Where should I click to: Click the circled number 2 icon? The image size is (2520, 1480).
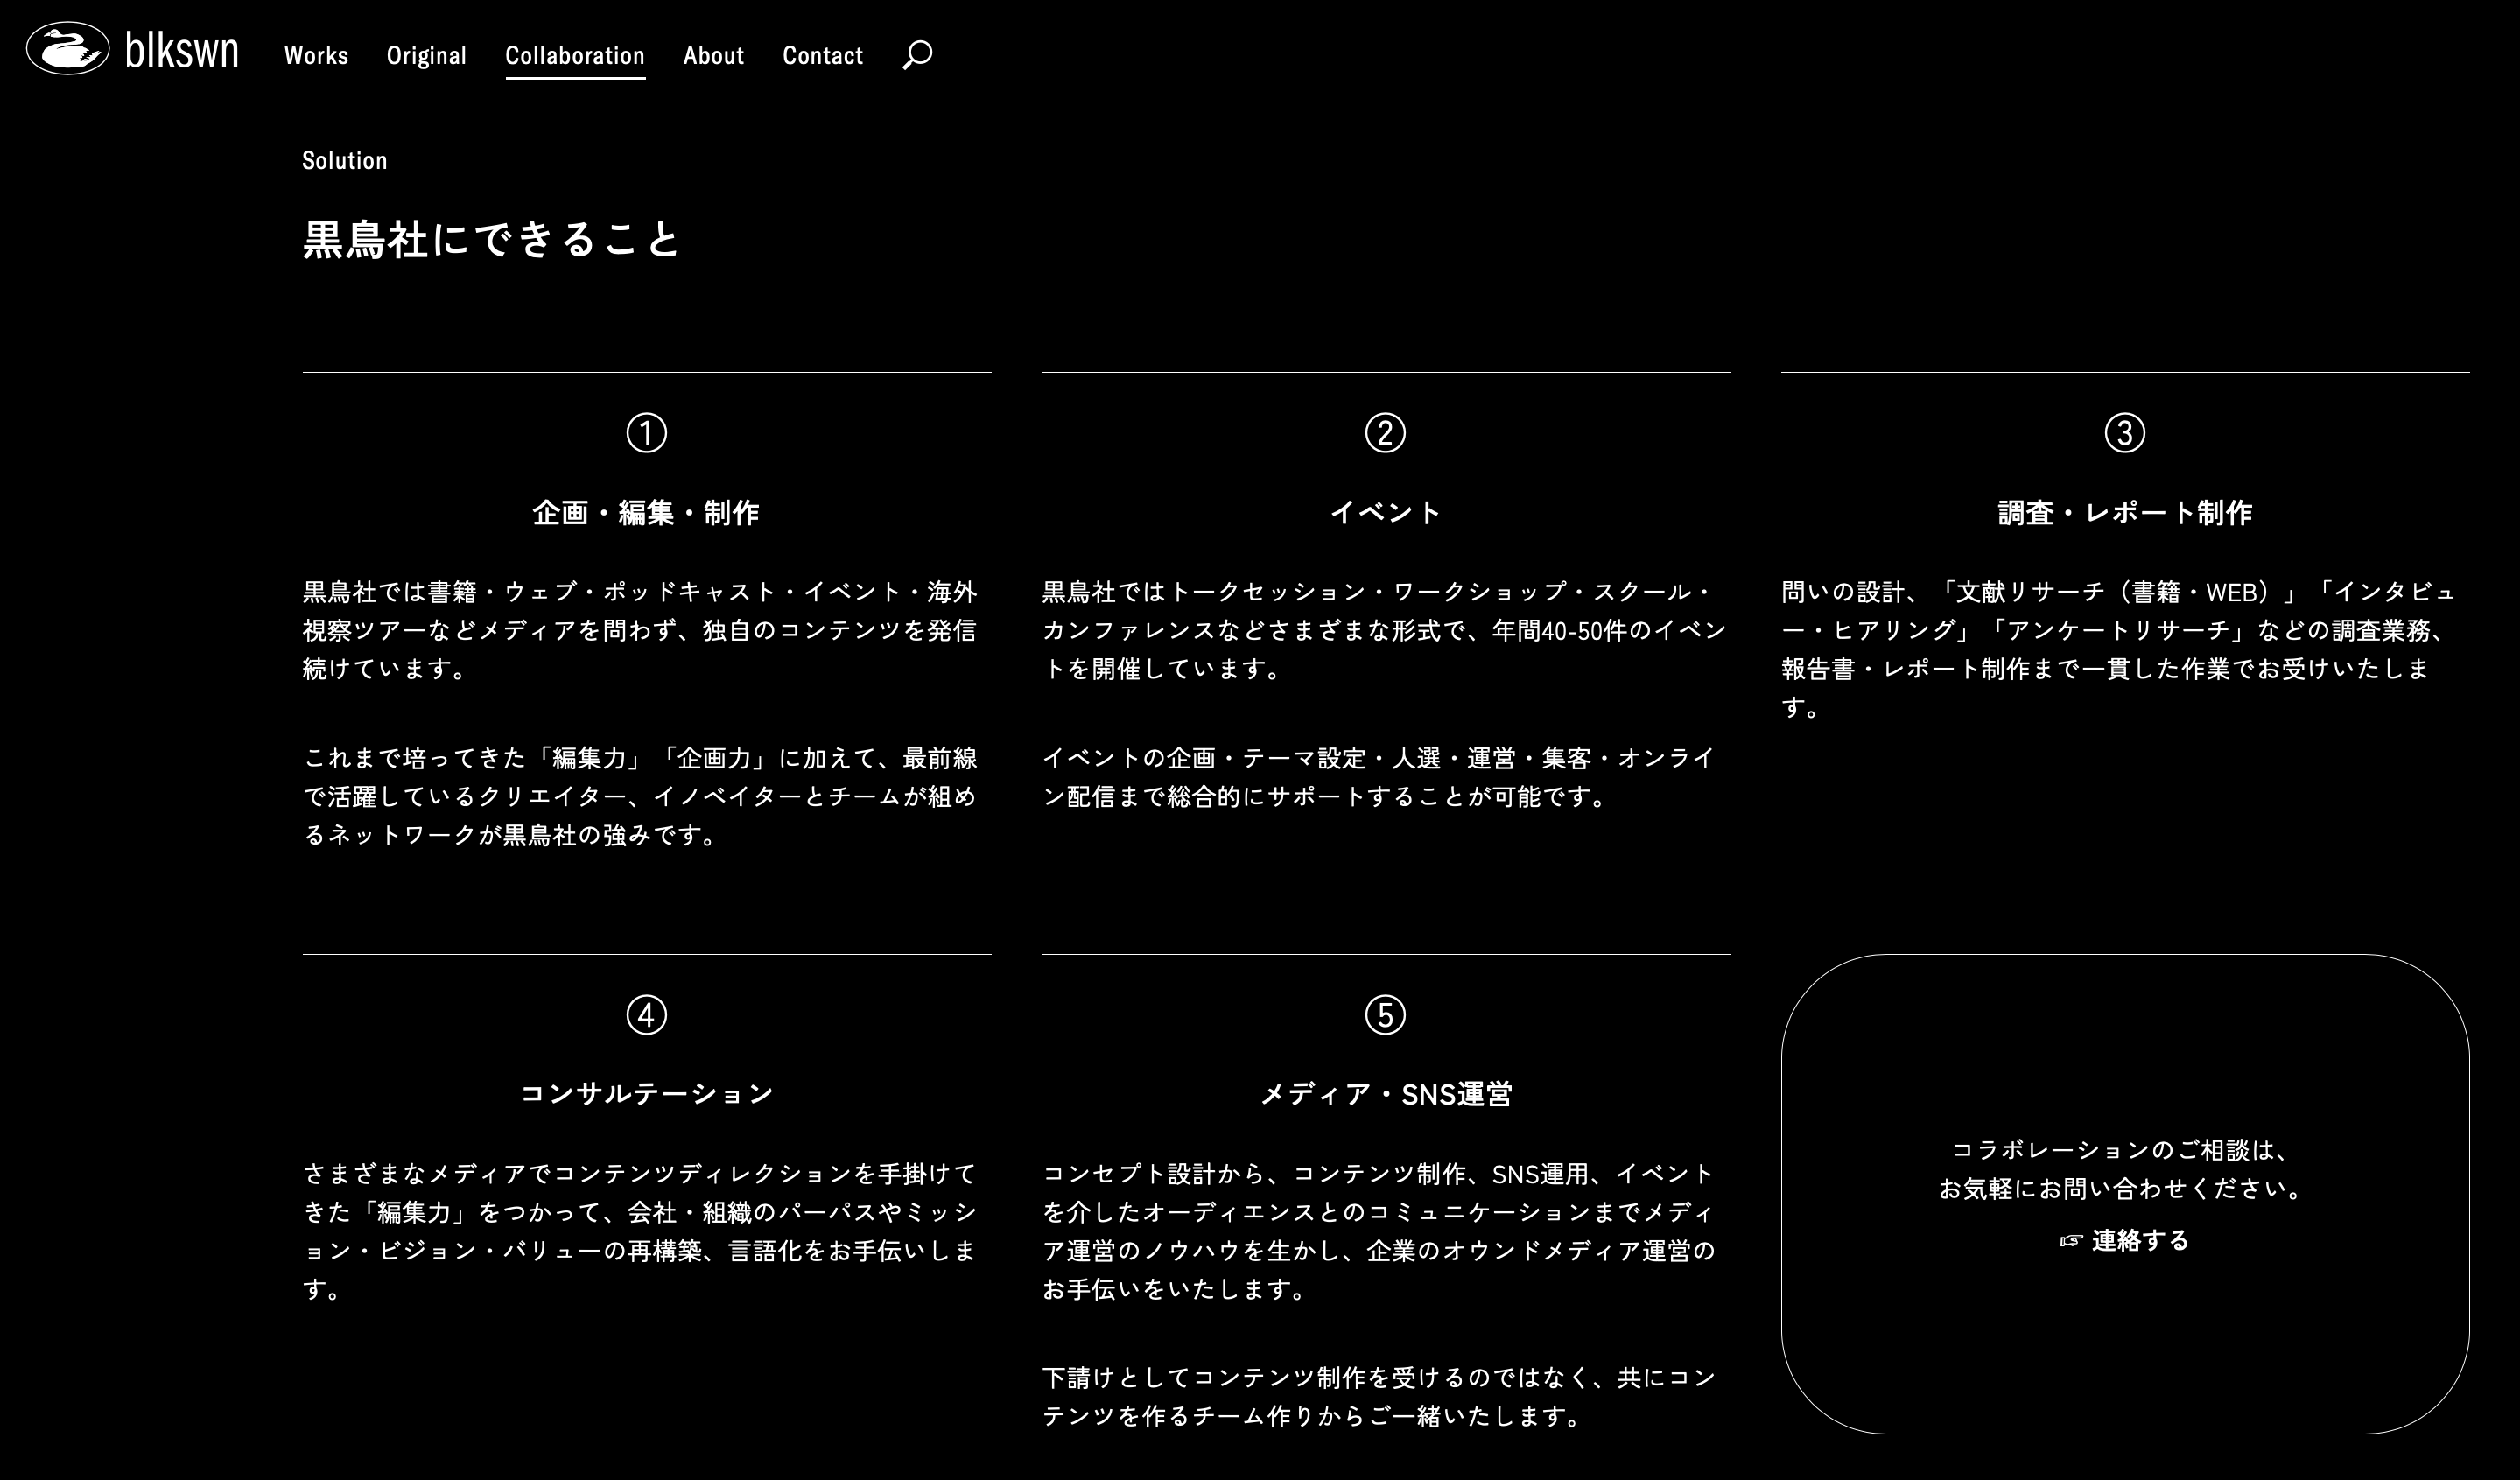1385,433
